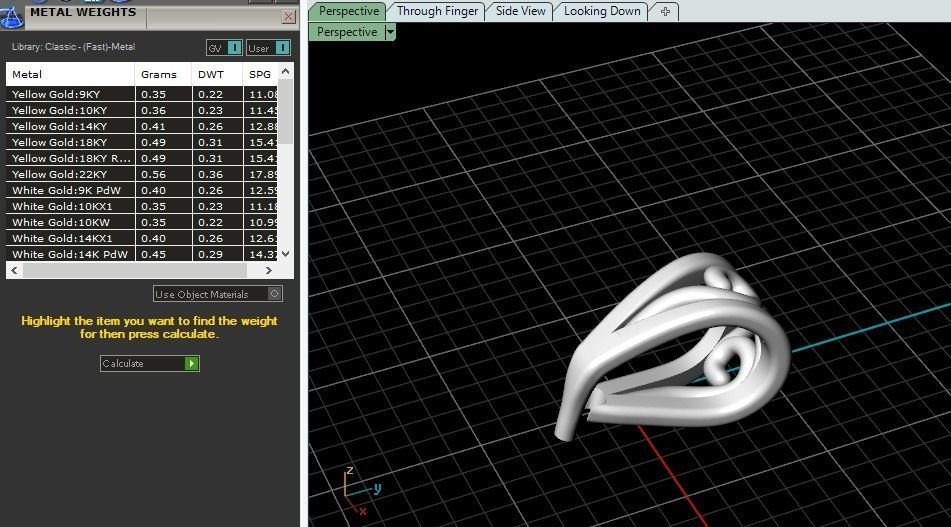This screenshot has height=527, width=951.
Task: Click the vertical scrollbar thumb
Action: pyautogui.click(x=286, y=112)
